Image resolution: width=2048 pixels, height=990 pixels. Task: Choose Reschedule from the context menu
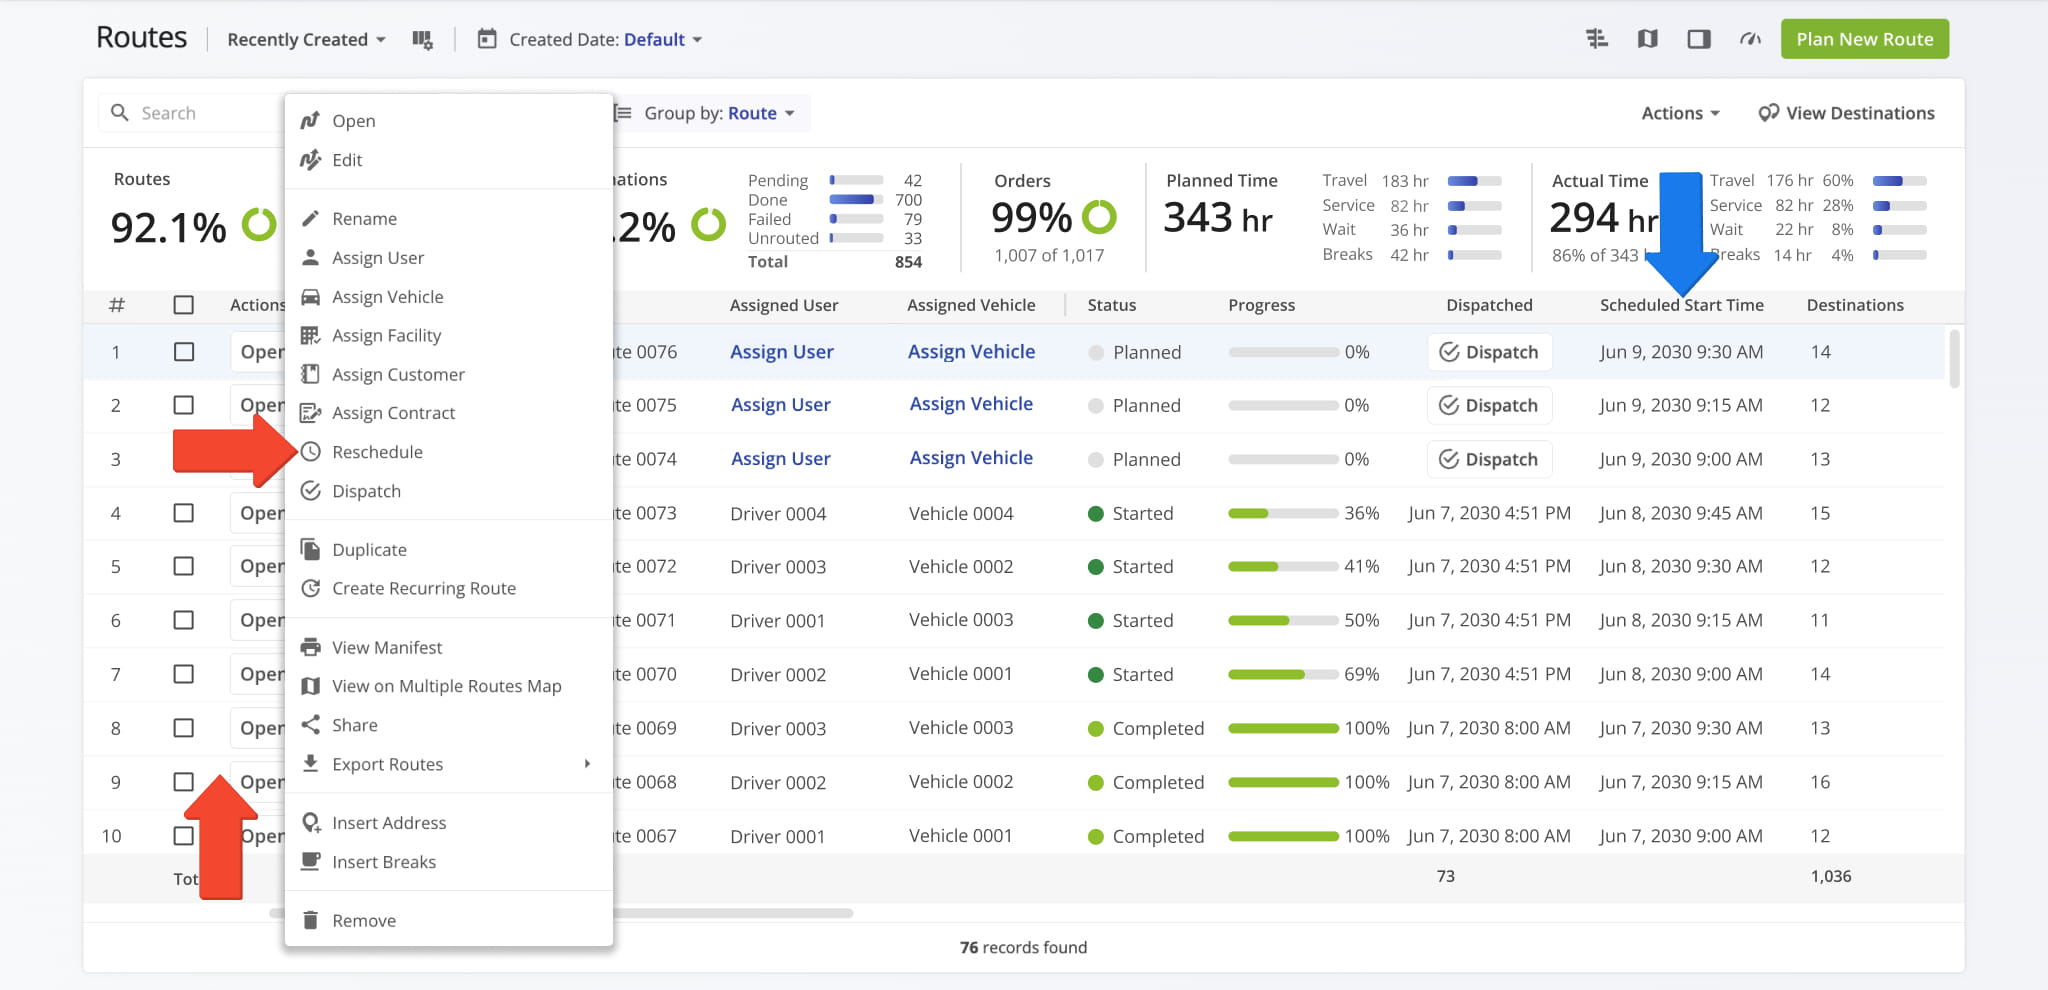377,452
